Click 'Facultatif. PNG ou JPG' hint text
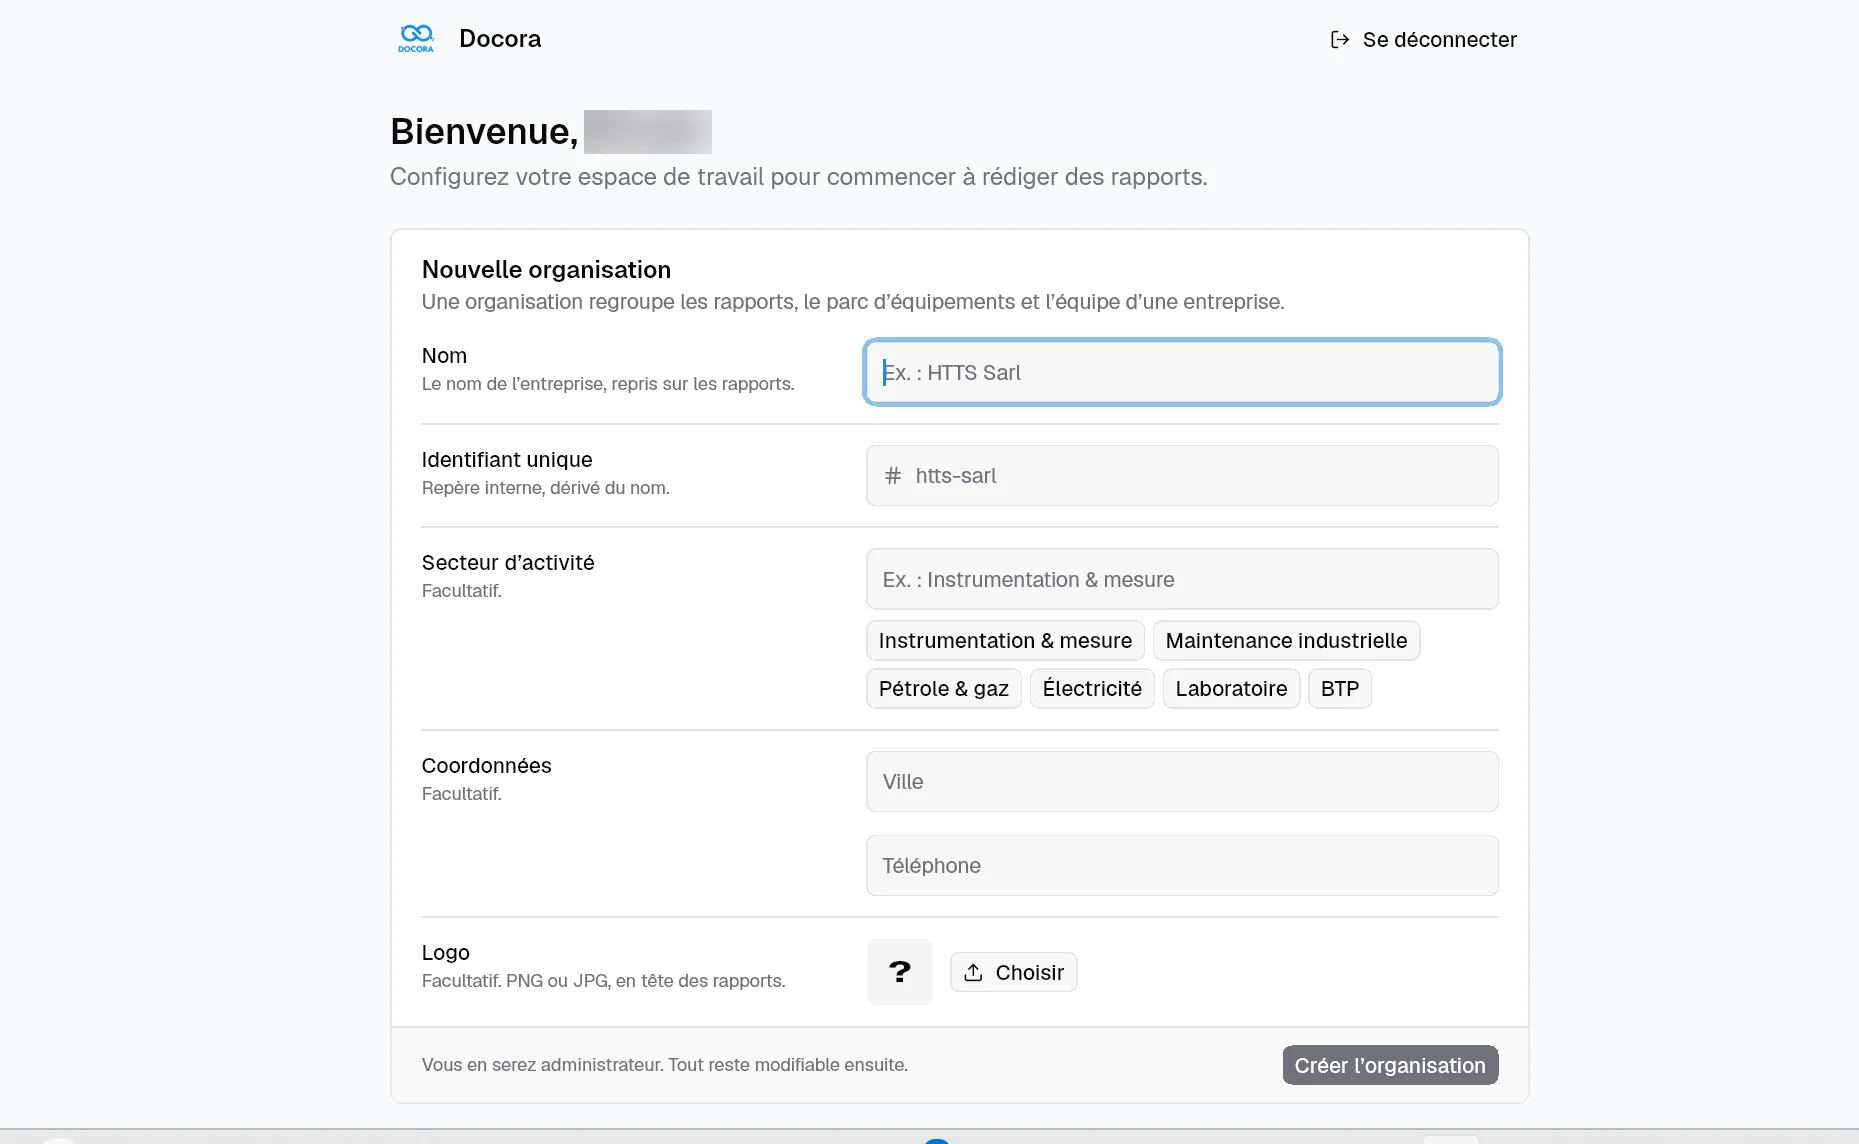Screen dimensions: 1859x1144 pos(603,981)
